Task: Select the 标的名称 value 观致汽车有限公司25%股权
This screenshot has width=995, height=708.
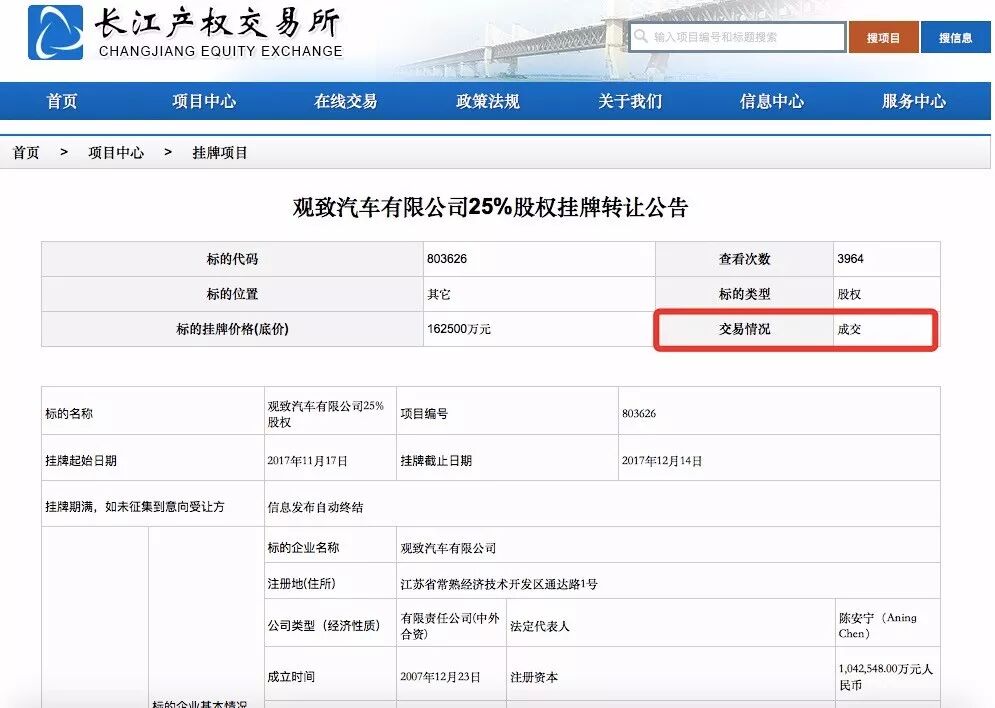Action: click(326, 414)
